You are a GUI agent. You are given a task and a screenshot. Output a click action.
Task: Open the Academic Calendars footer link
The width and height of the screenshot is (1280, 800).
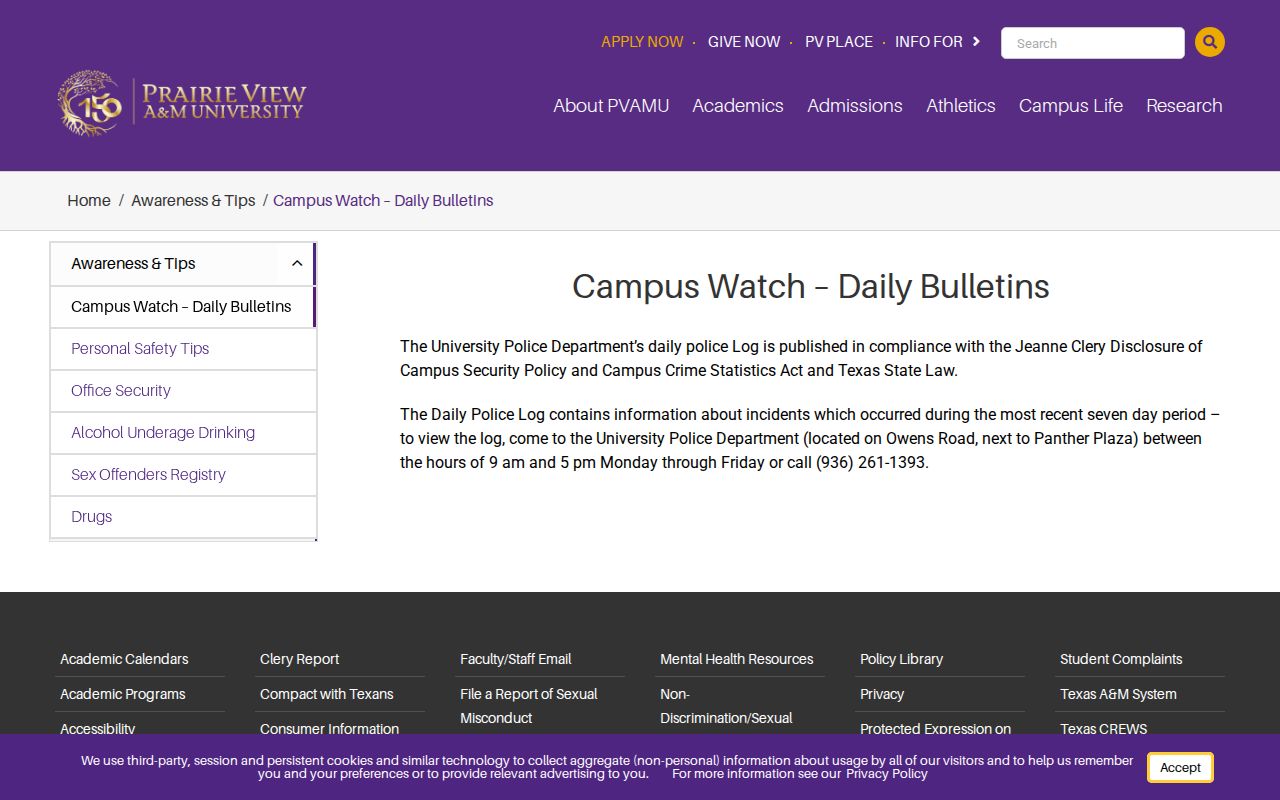coord(124,659)
